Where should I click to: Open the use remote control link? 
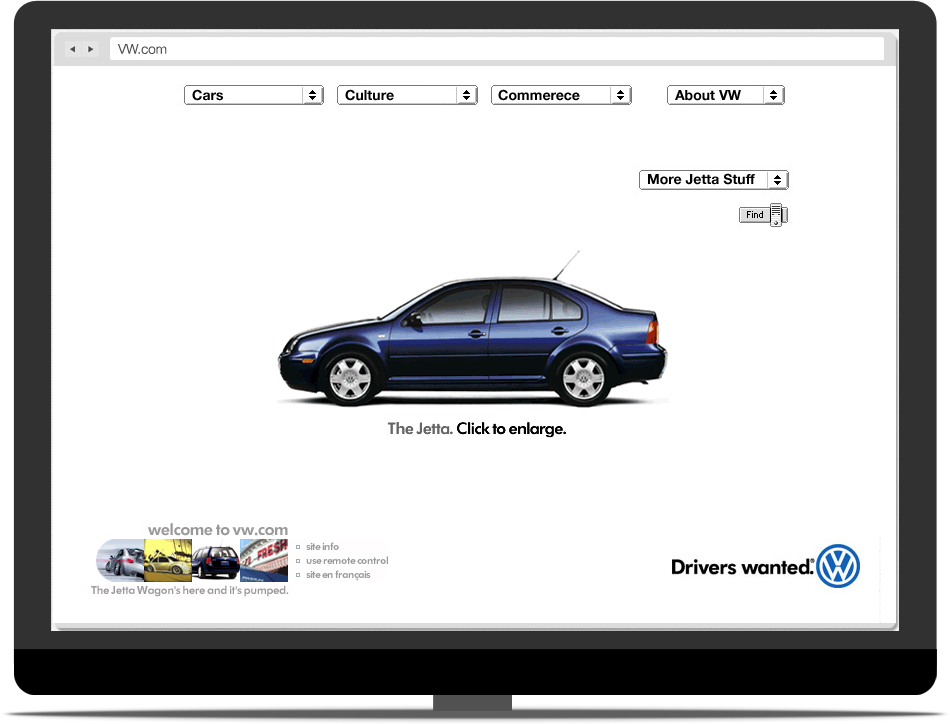click(x=347, y=561)
